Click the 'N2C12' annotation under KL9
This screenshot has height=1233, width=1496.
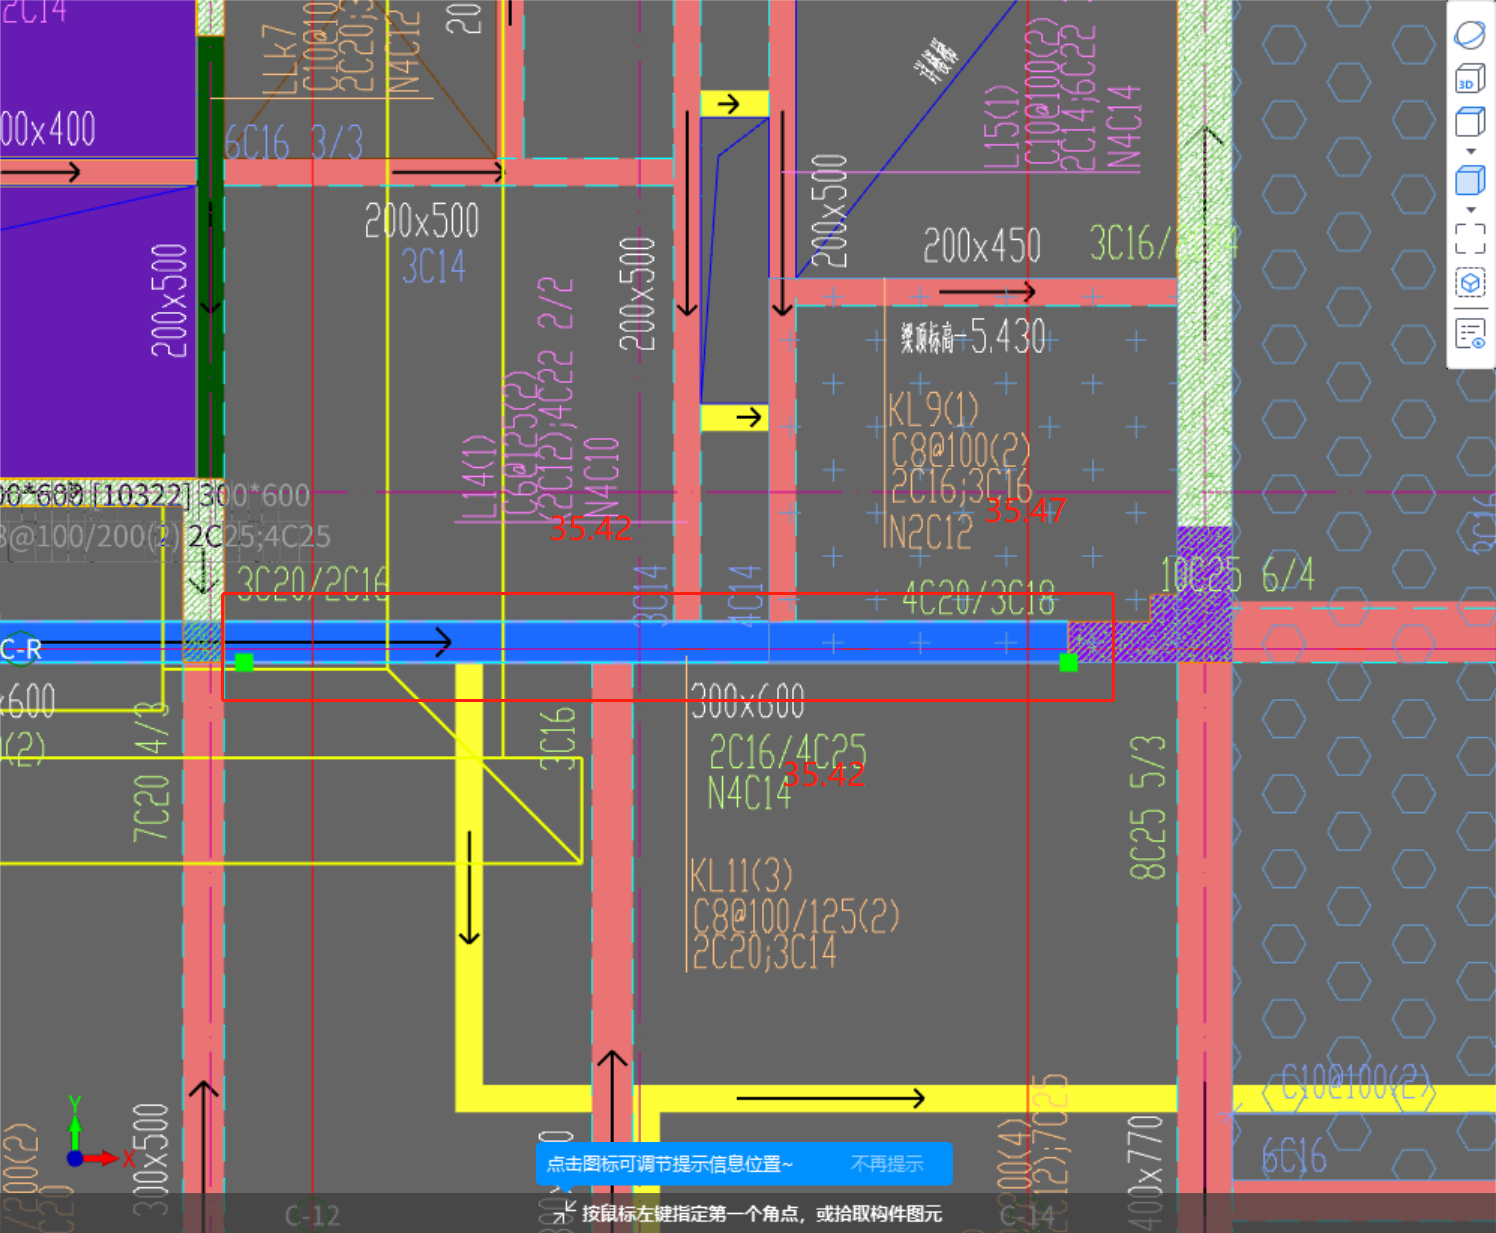[928, 533]
